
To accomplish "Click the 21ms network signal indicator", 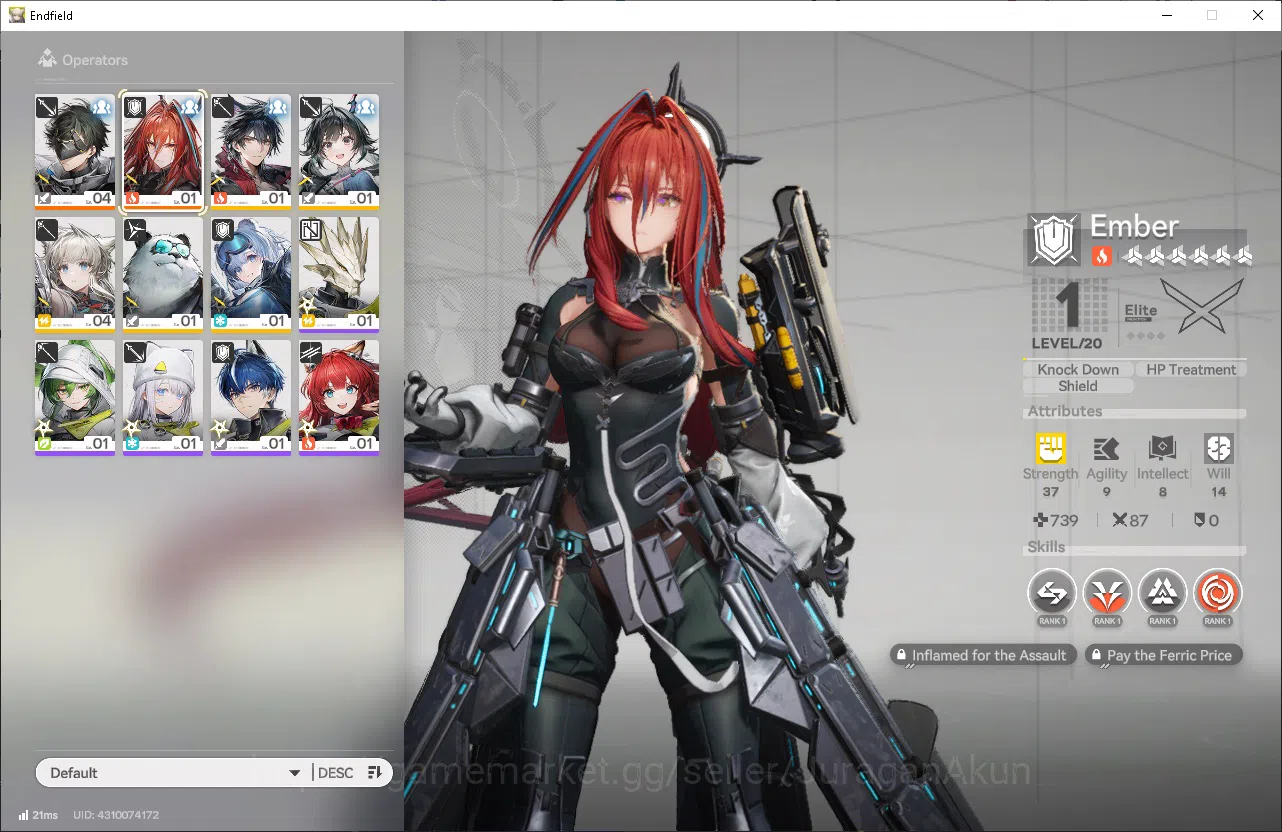I will pyautogui.click(x=38, y=815).
